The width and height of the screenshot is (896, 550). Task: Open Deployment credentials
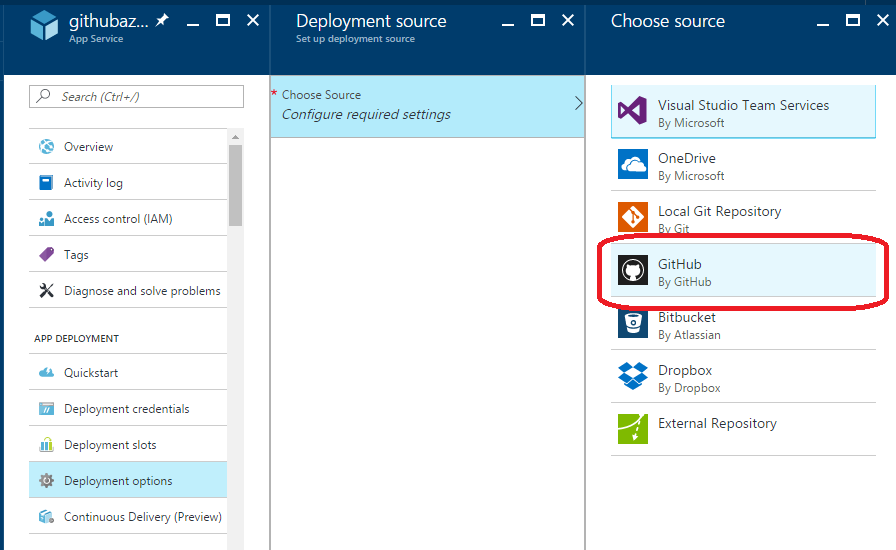(128, 409)
